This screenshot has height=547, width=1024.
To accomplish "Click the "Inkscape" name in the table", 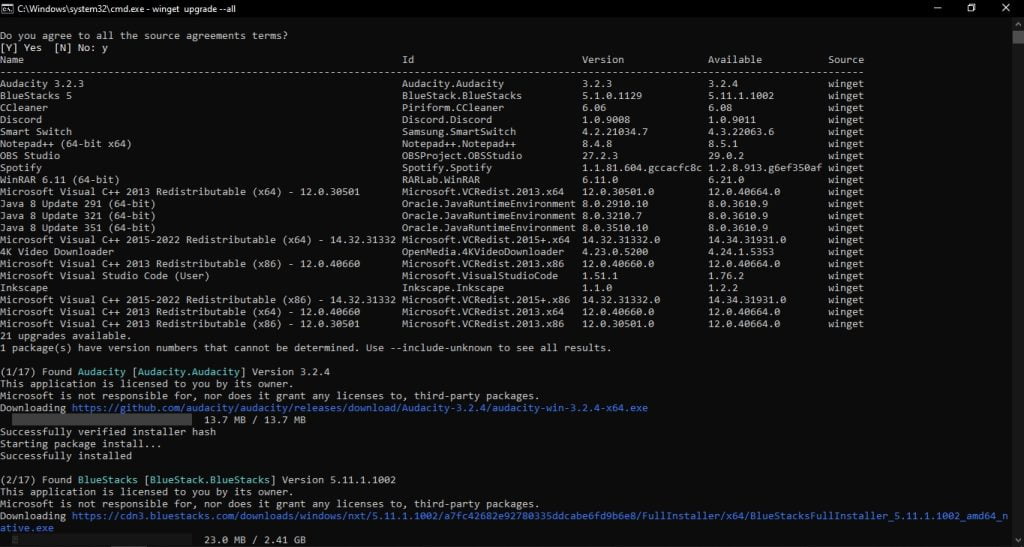I will (x=24, y=288).
